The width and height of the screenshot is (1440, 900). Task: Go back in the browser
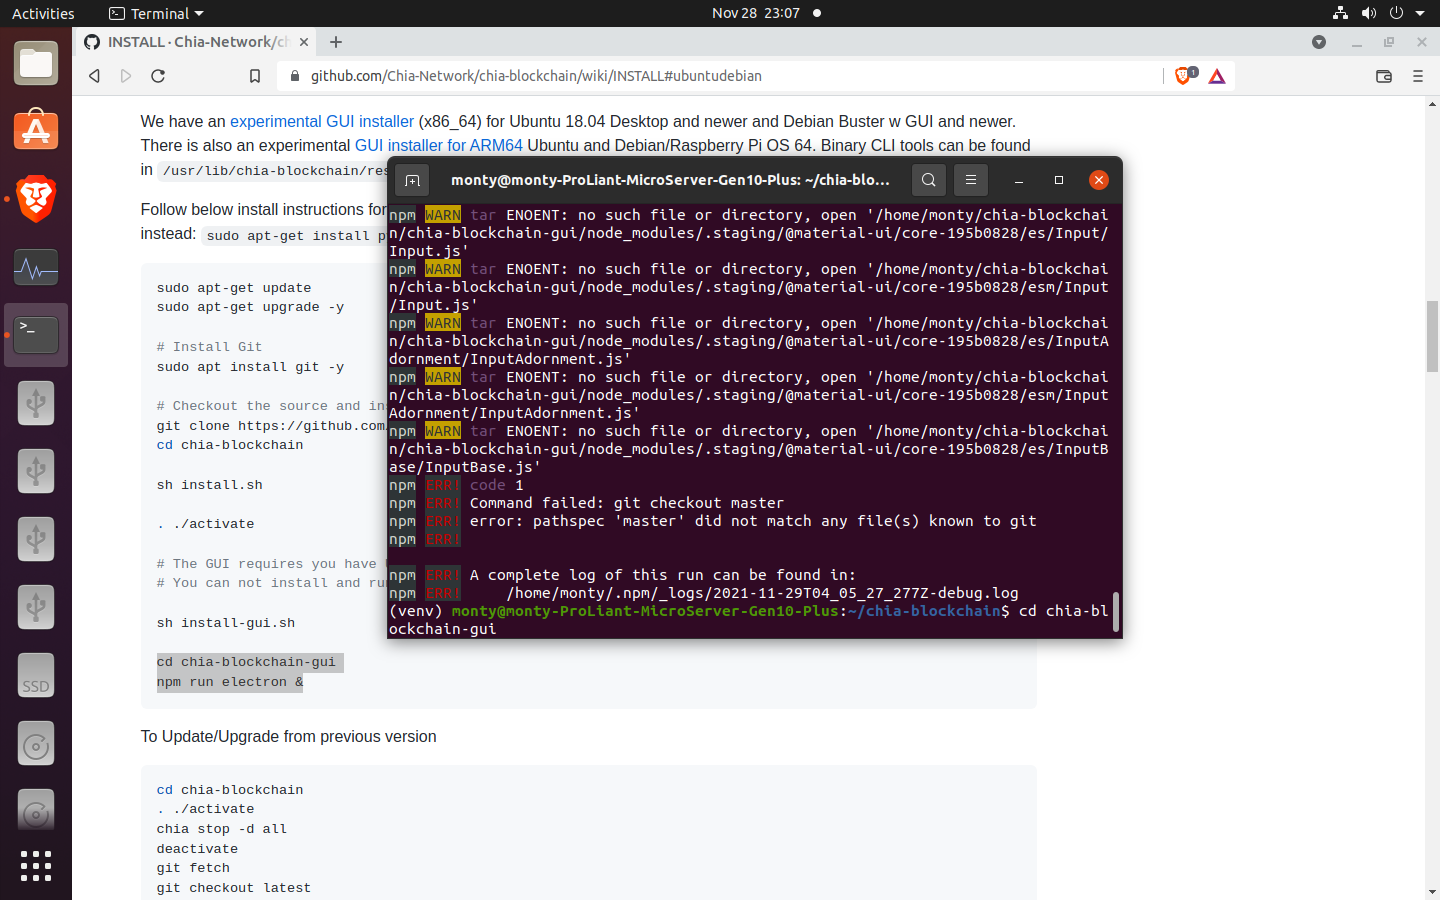coord(94,76)
